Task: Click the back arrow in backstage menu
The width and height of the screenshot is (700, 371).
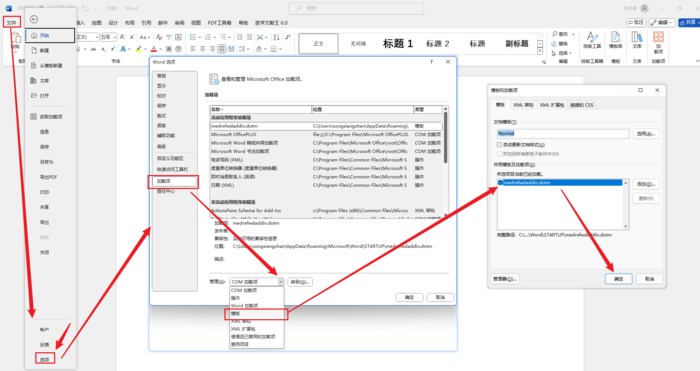Action: point(34,19)
